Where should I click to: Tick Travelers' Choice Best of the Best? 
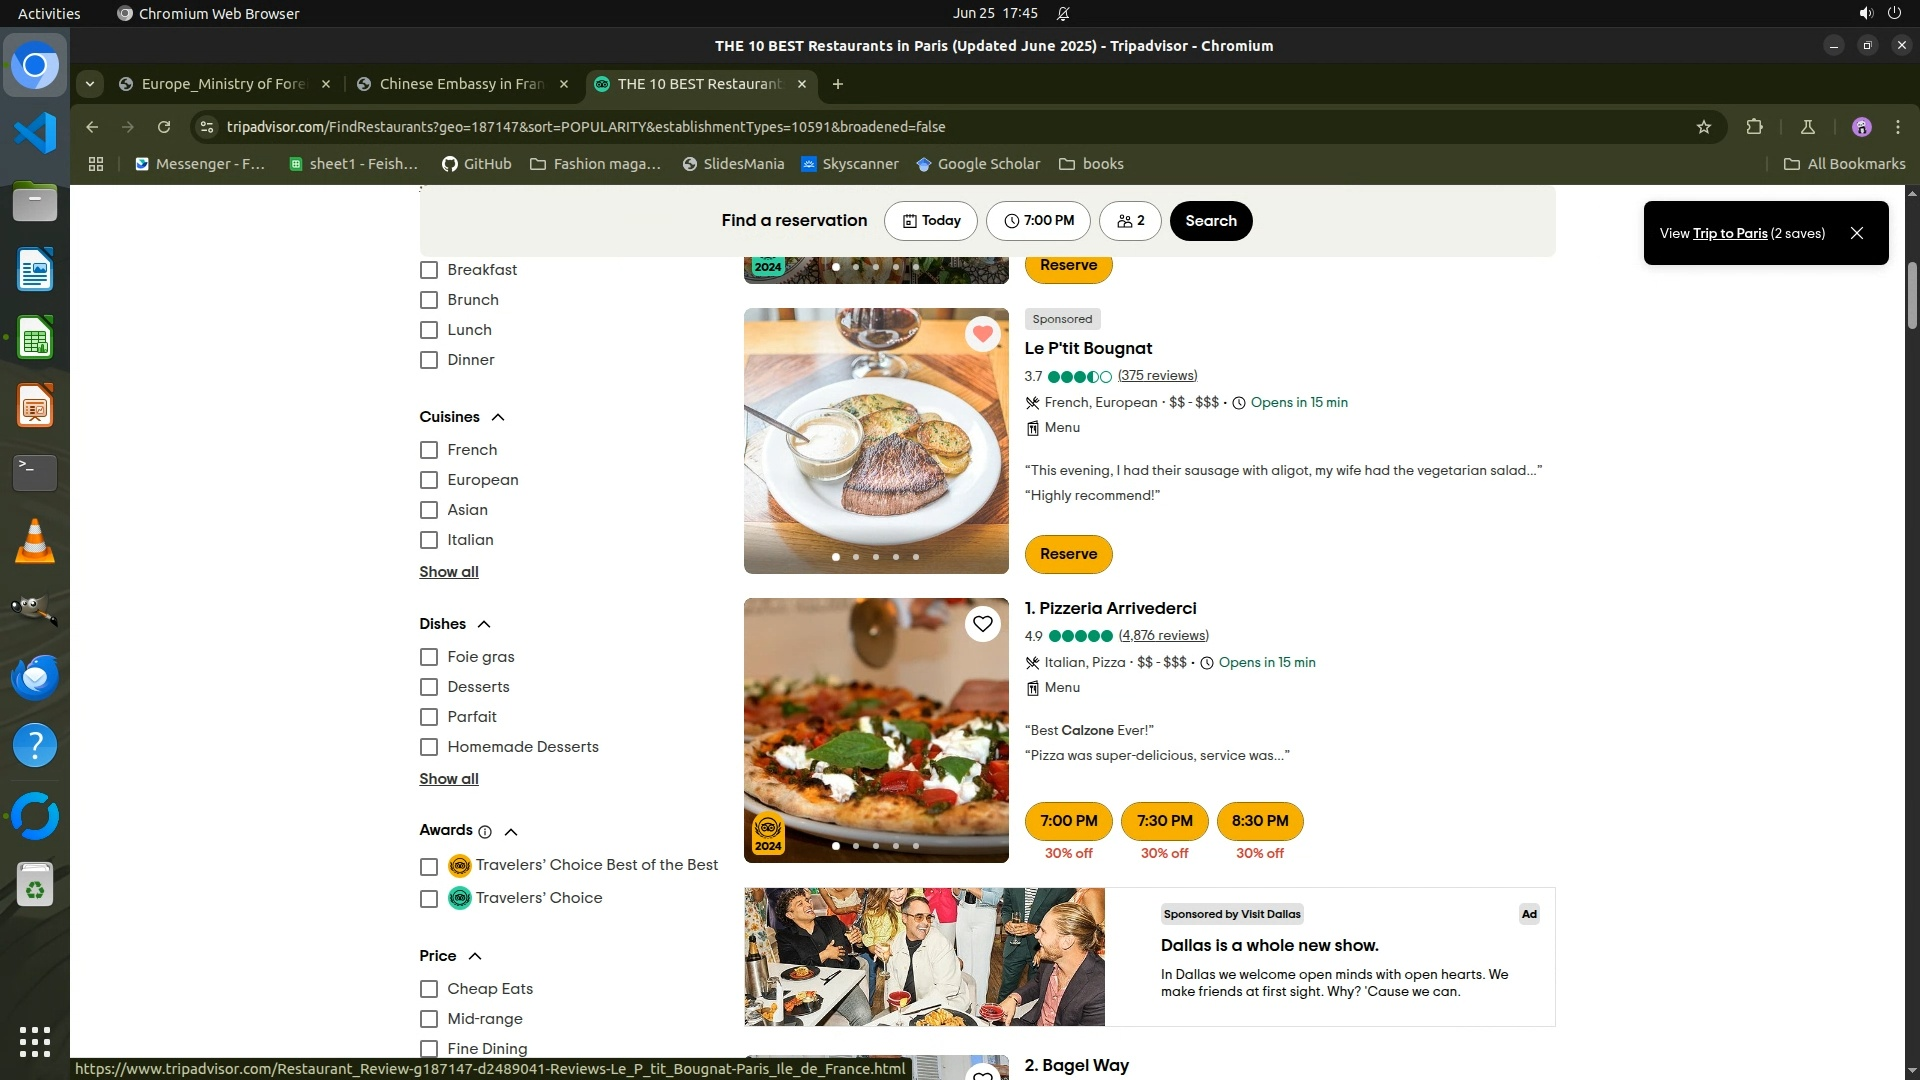429,867
